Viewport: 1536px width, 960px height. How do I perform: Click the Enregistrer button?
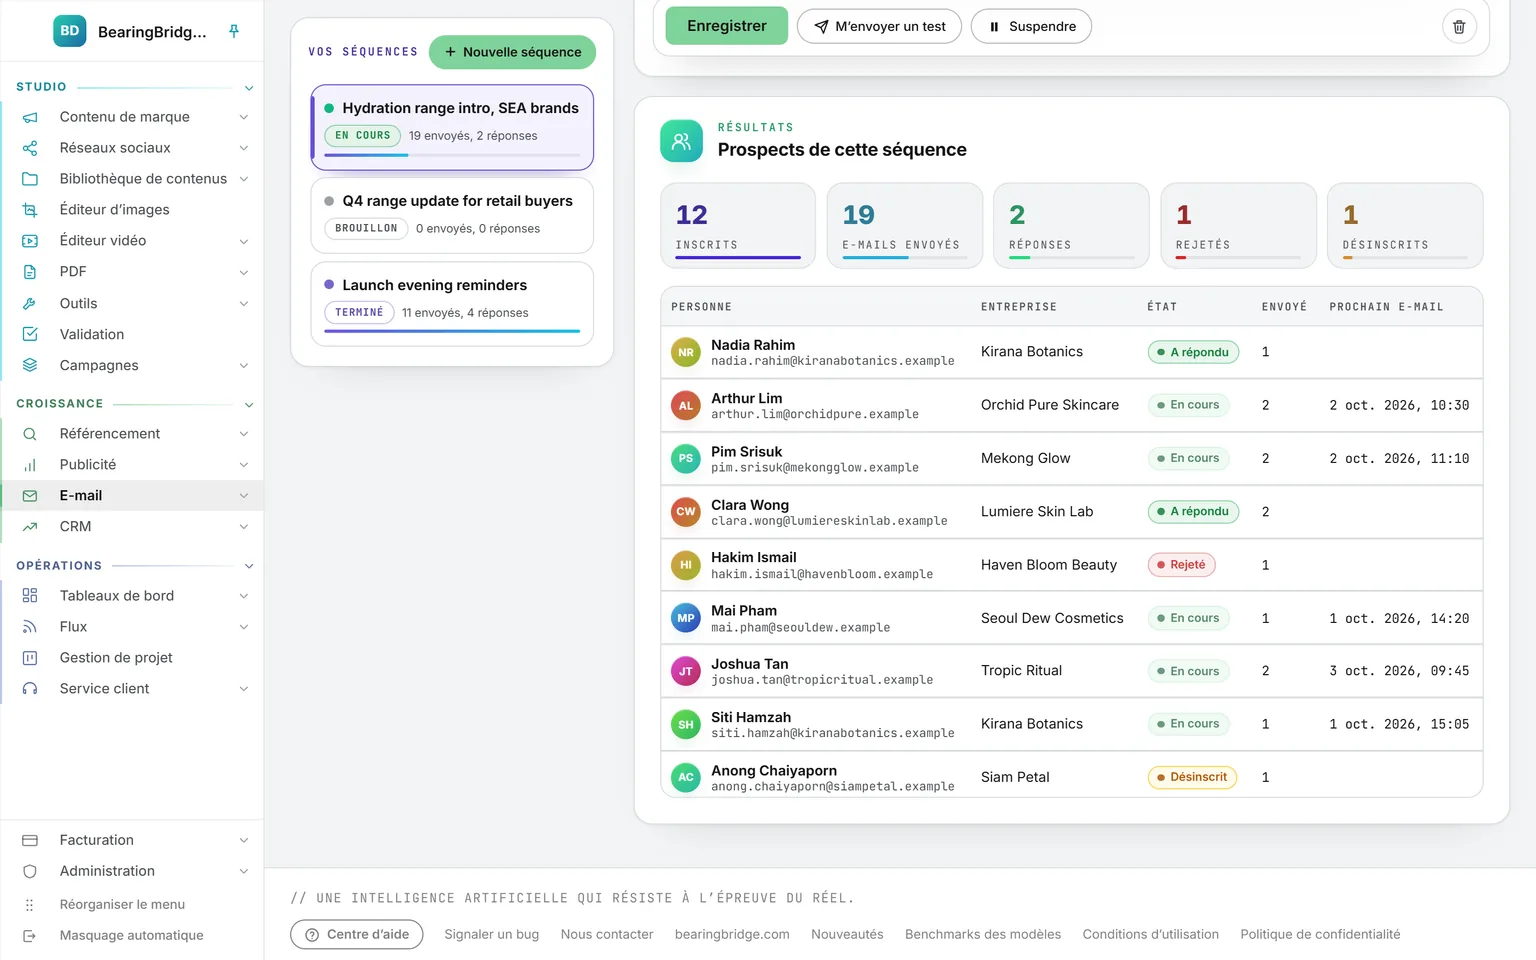727,26
